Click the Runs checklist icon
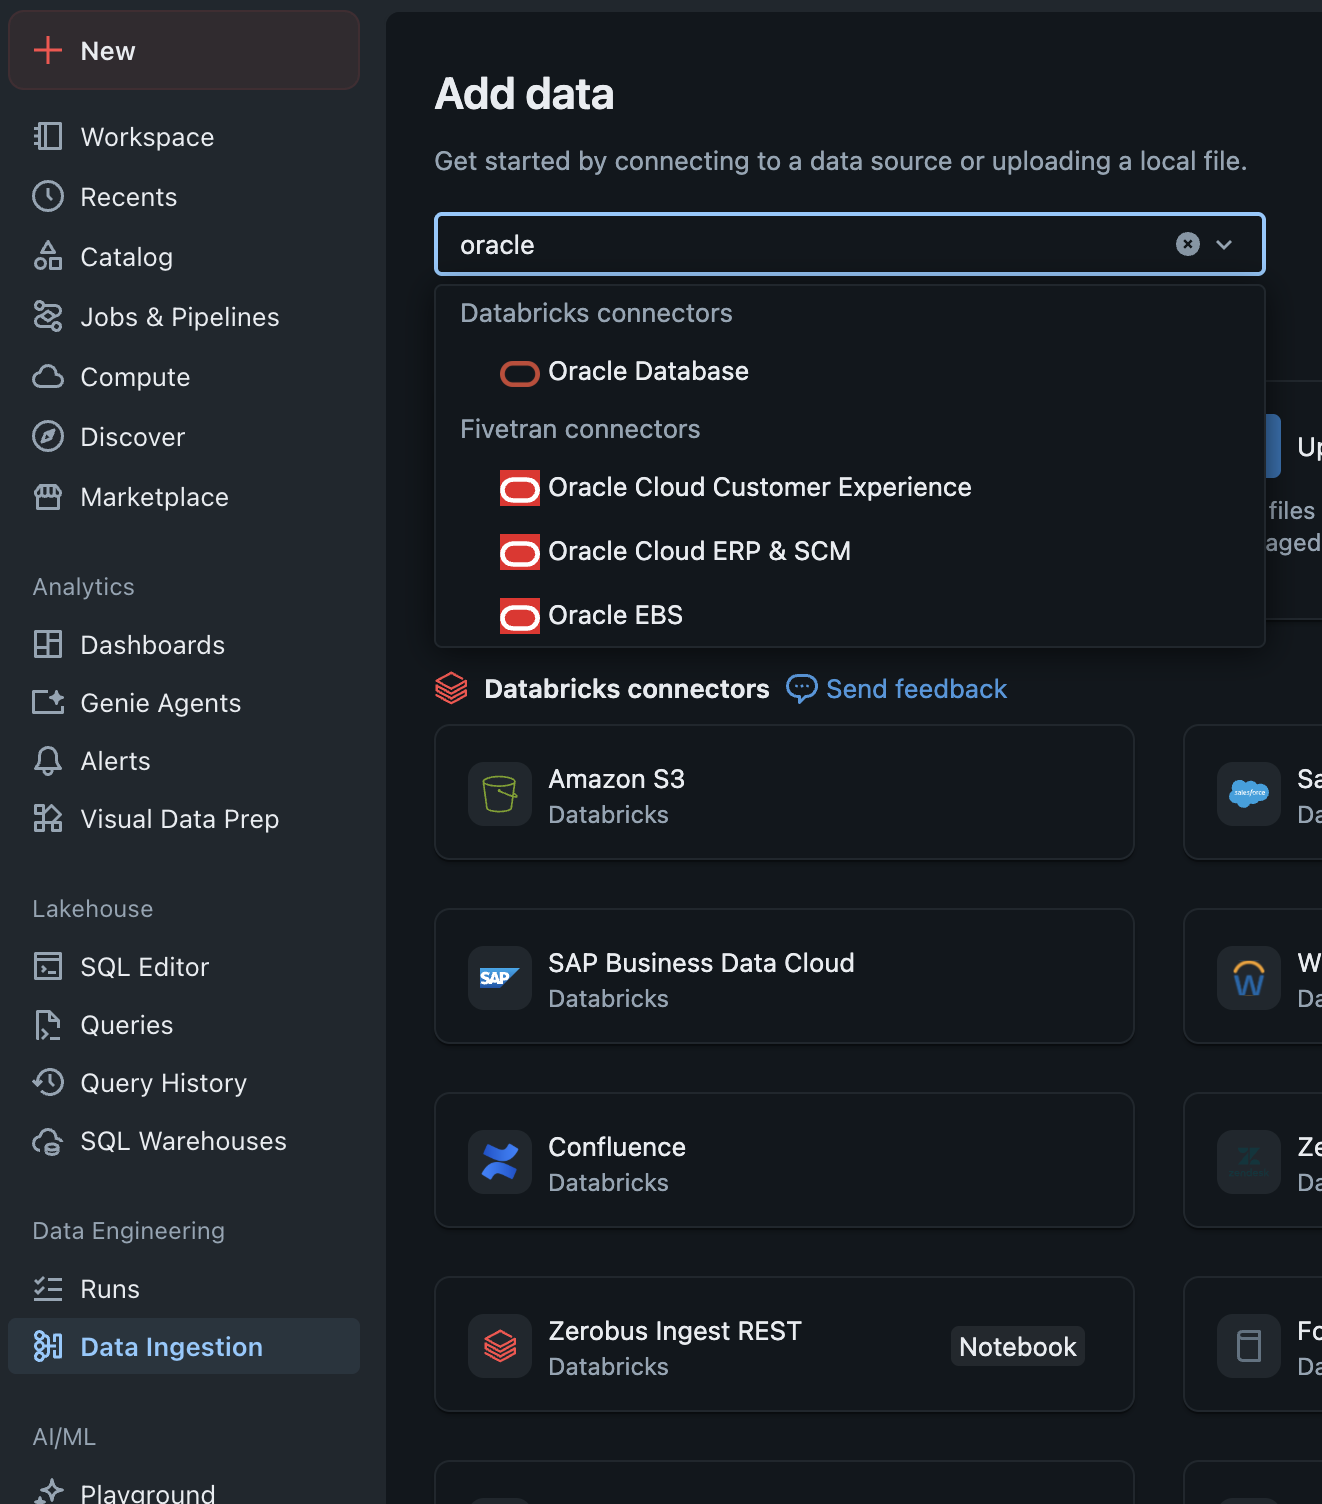The height and width of the screenshot is (1504, 1322). click(48, 1288)
